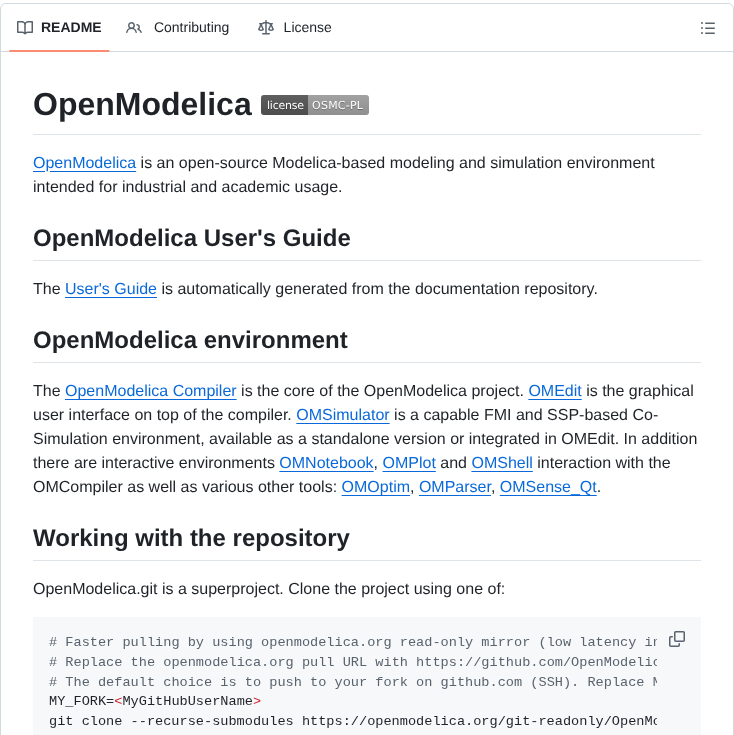This screenshot has height=735, width=734.
Task: Open the README tab
Action: pos(59,28)
